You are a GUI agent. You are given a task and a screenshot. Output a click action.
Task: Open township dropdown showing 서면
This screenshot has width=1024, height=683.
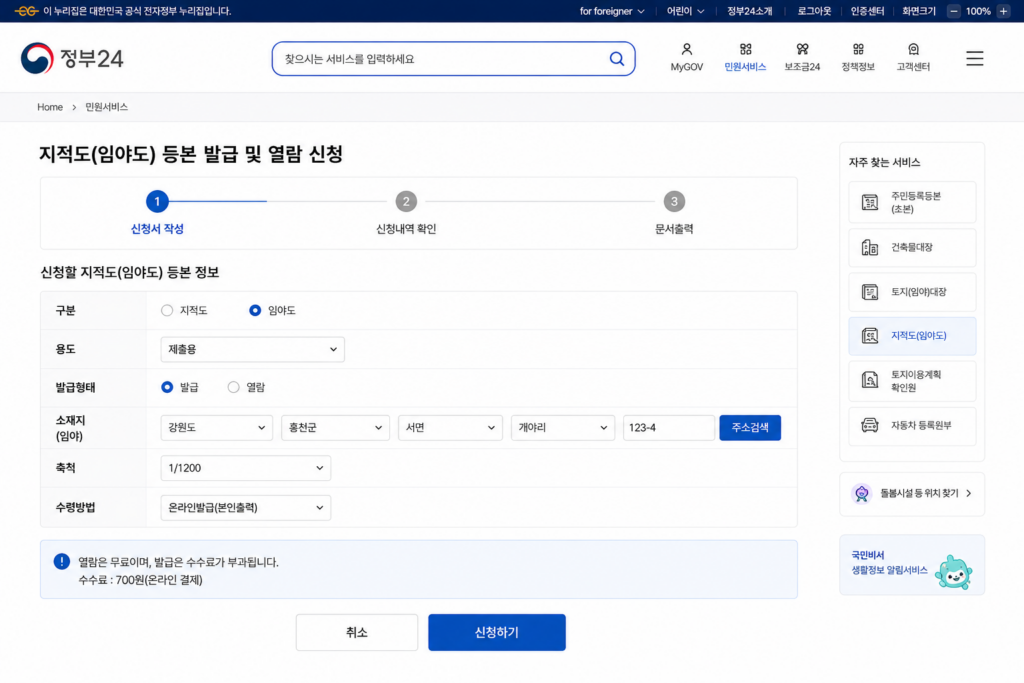tap(450, 428)
